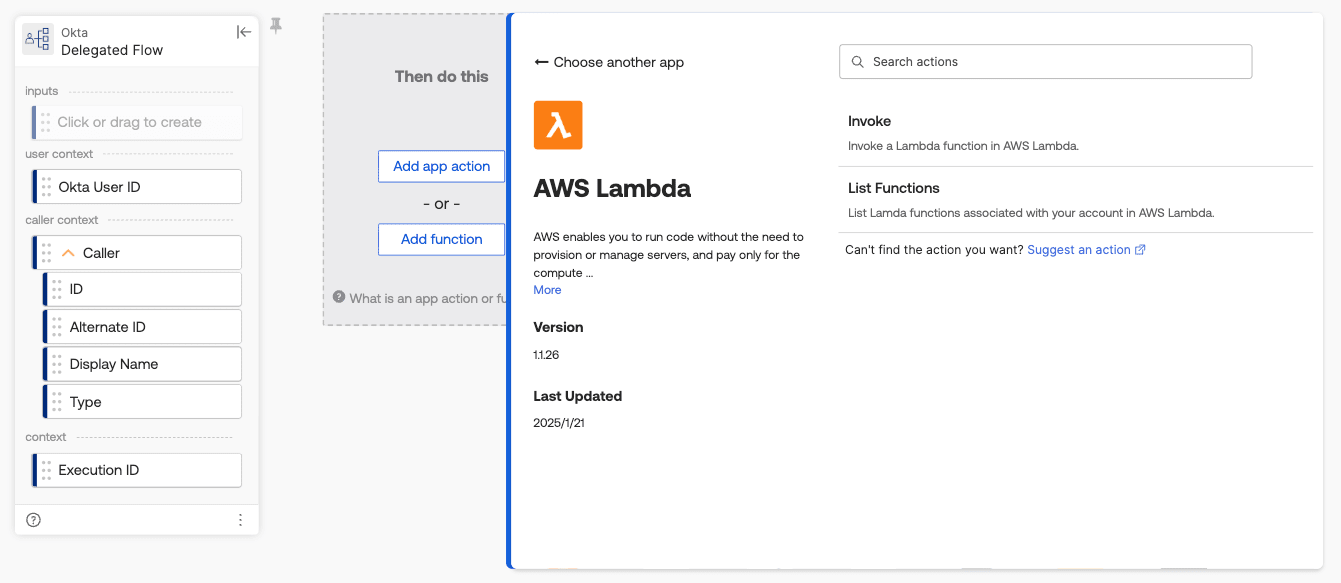
Task: Collapse the Delegated Flow card panel
Action: point(243,32)
